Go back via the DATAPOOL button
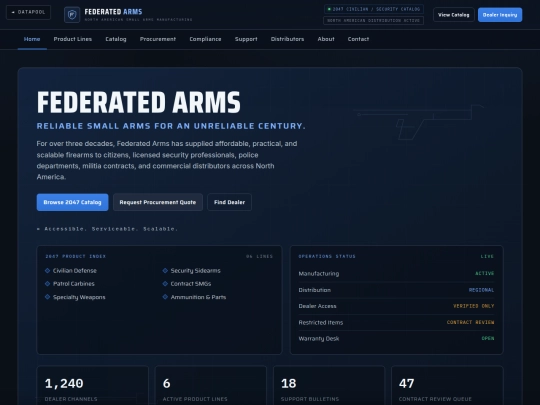 [29, 12]
